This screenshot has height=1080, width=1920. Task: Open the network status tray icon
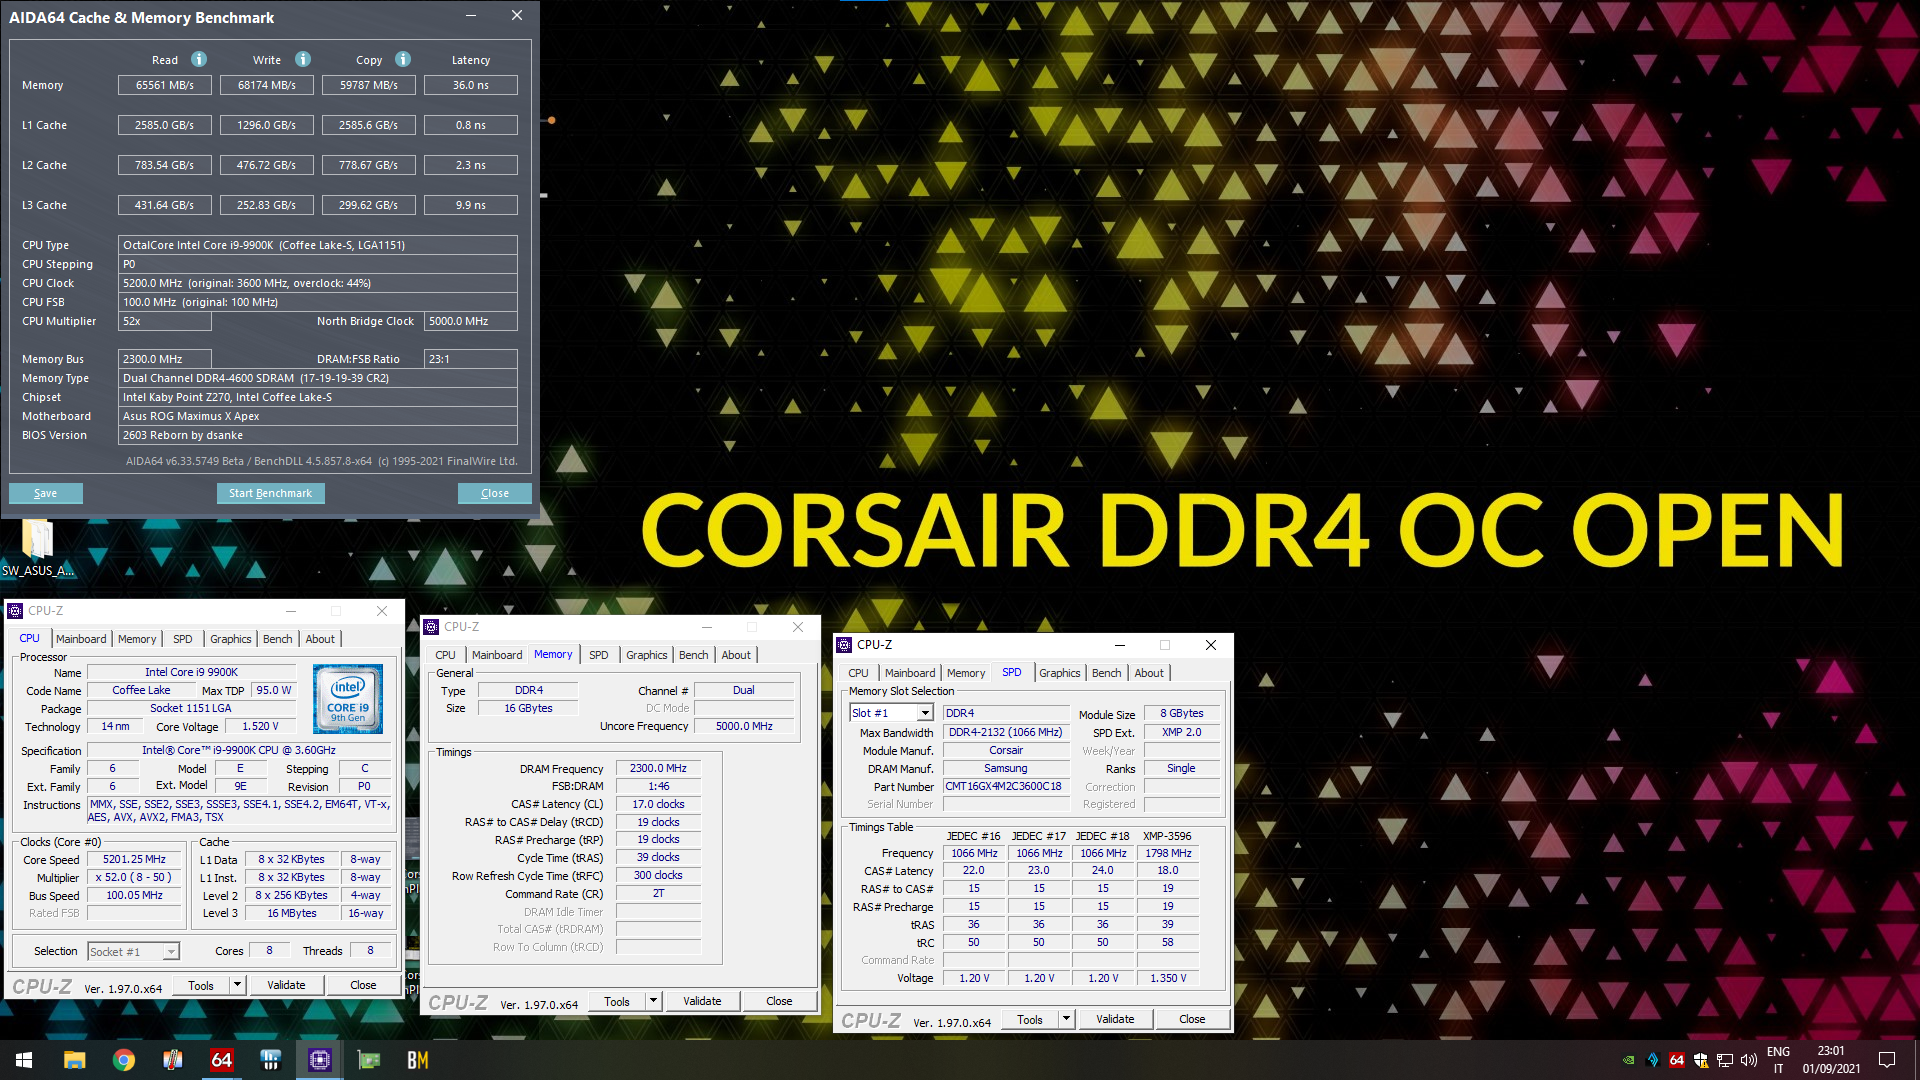click(1725, 1060)
